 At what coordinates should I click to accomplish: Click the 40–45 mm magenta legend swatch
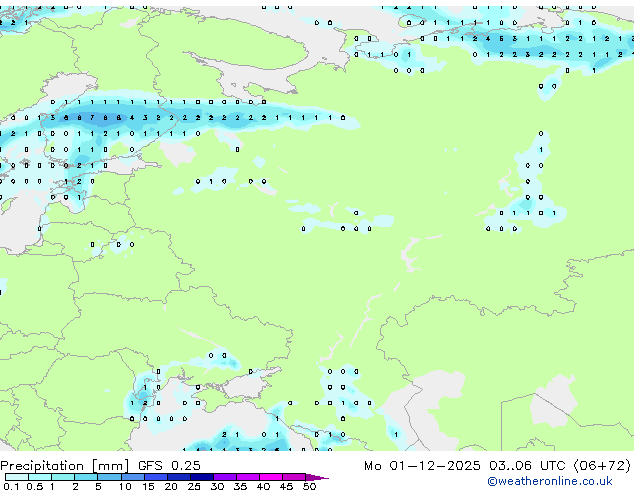point(271,477)
